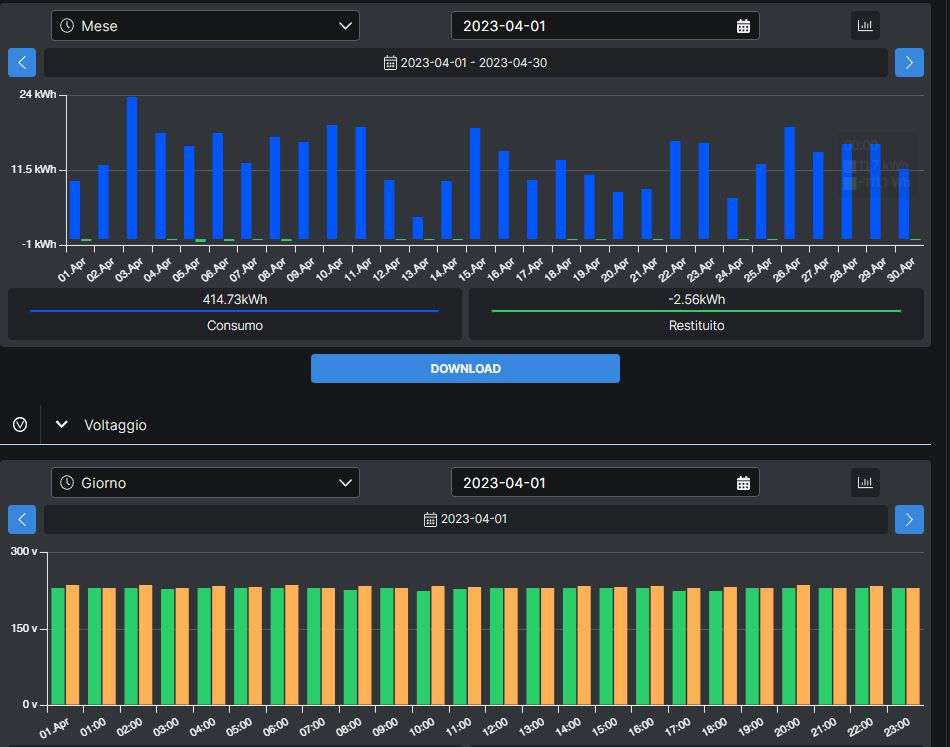This screenshot has height=747, width=950.
Task: Open the Giorno period dropdown
Action: pos(205,483)
